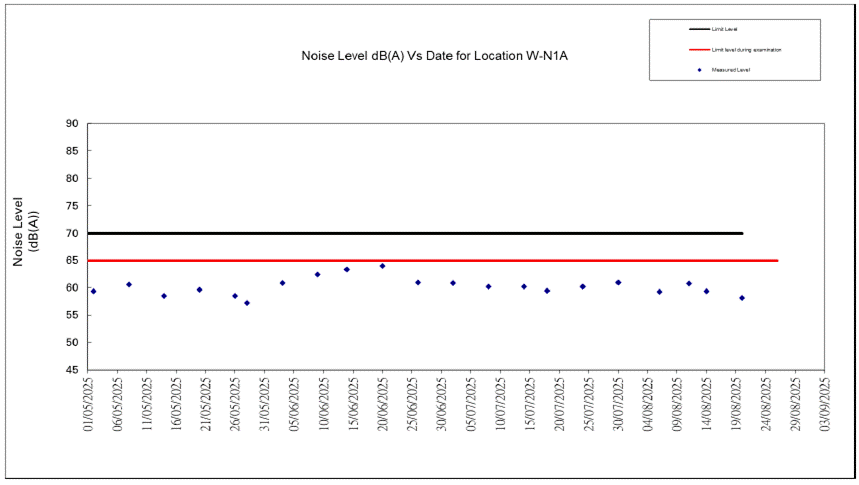The height and width of the screenshot is (485, 859).
Task: Select the 'Limit Level' legend label
Action: point(725,29)
